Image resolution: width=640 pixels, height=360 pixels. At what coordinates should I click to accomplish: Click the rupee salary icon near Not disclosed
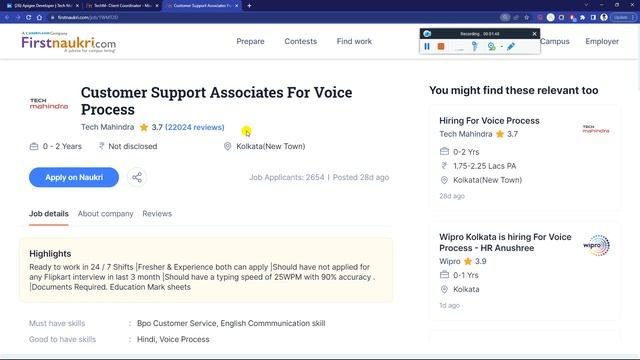tap(102, 146)
